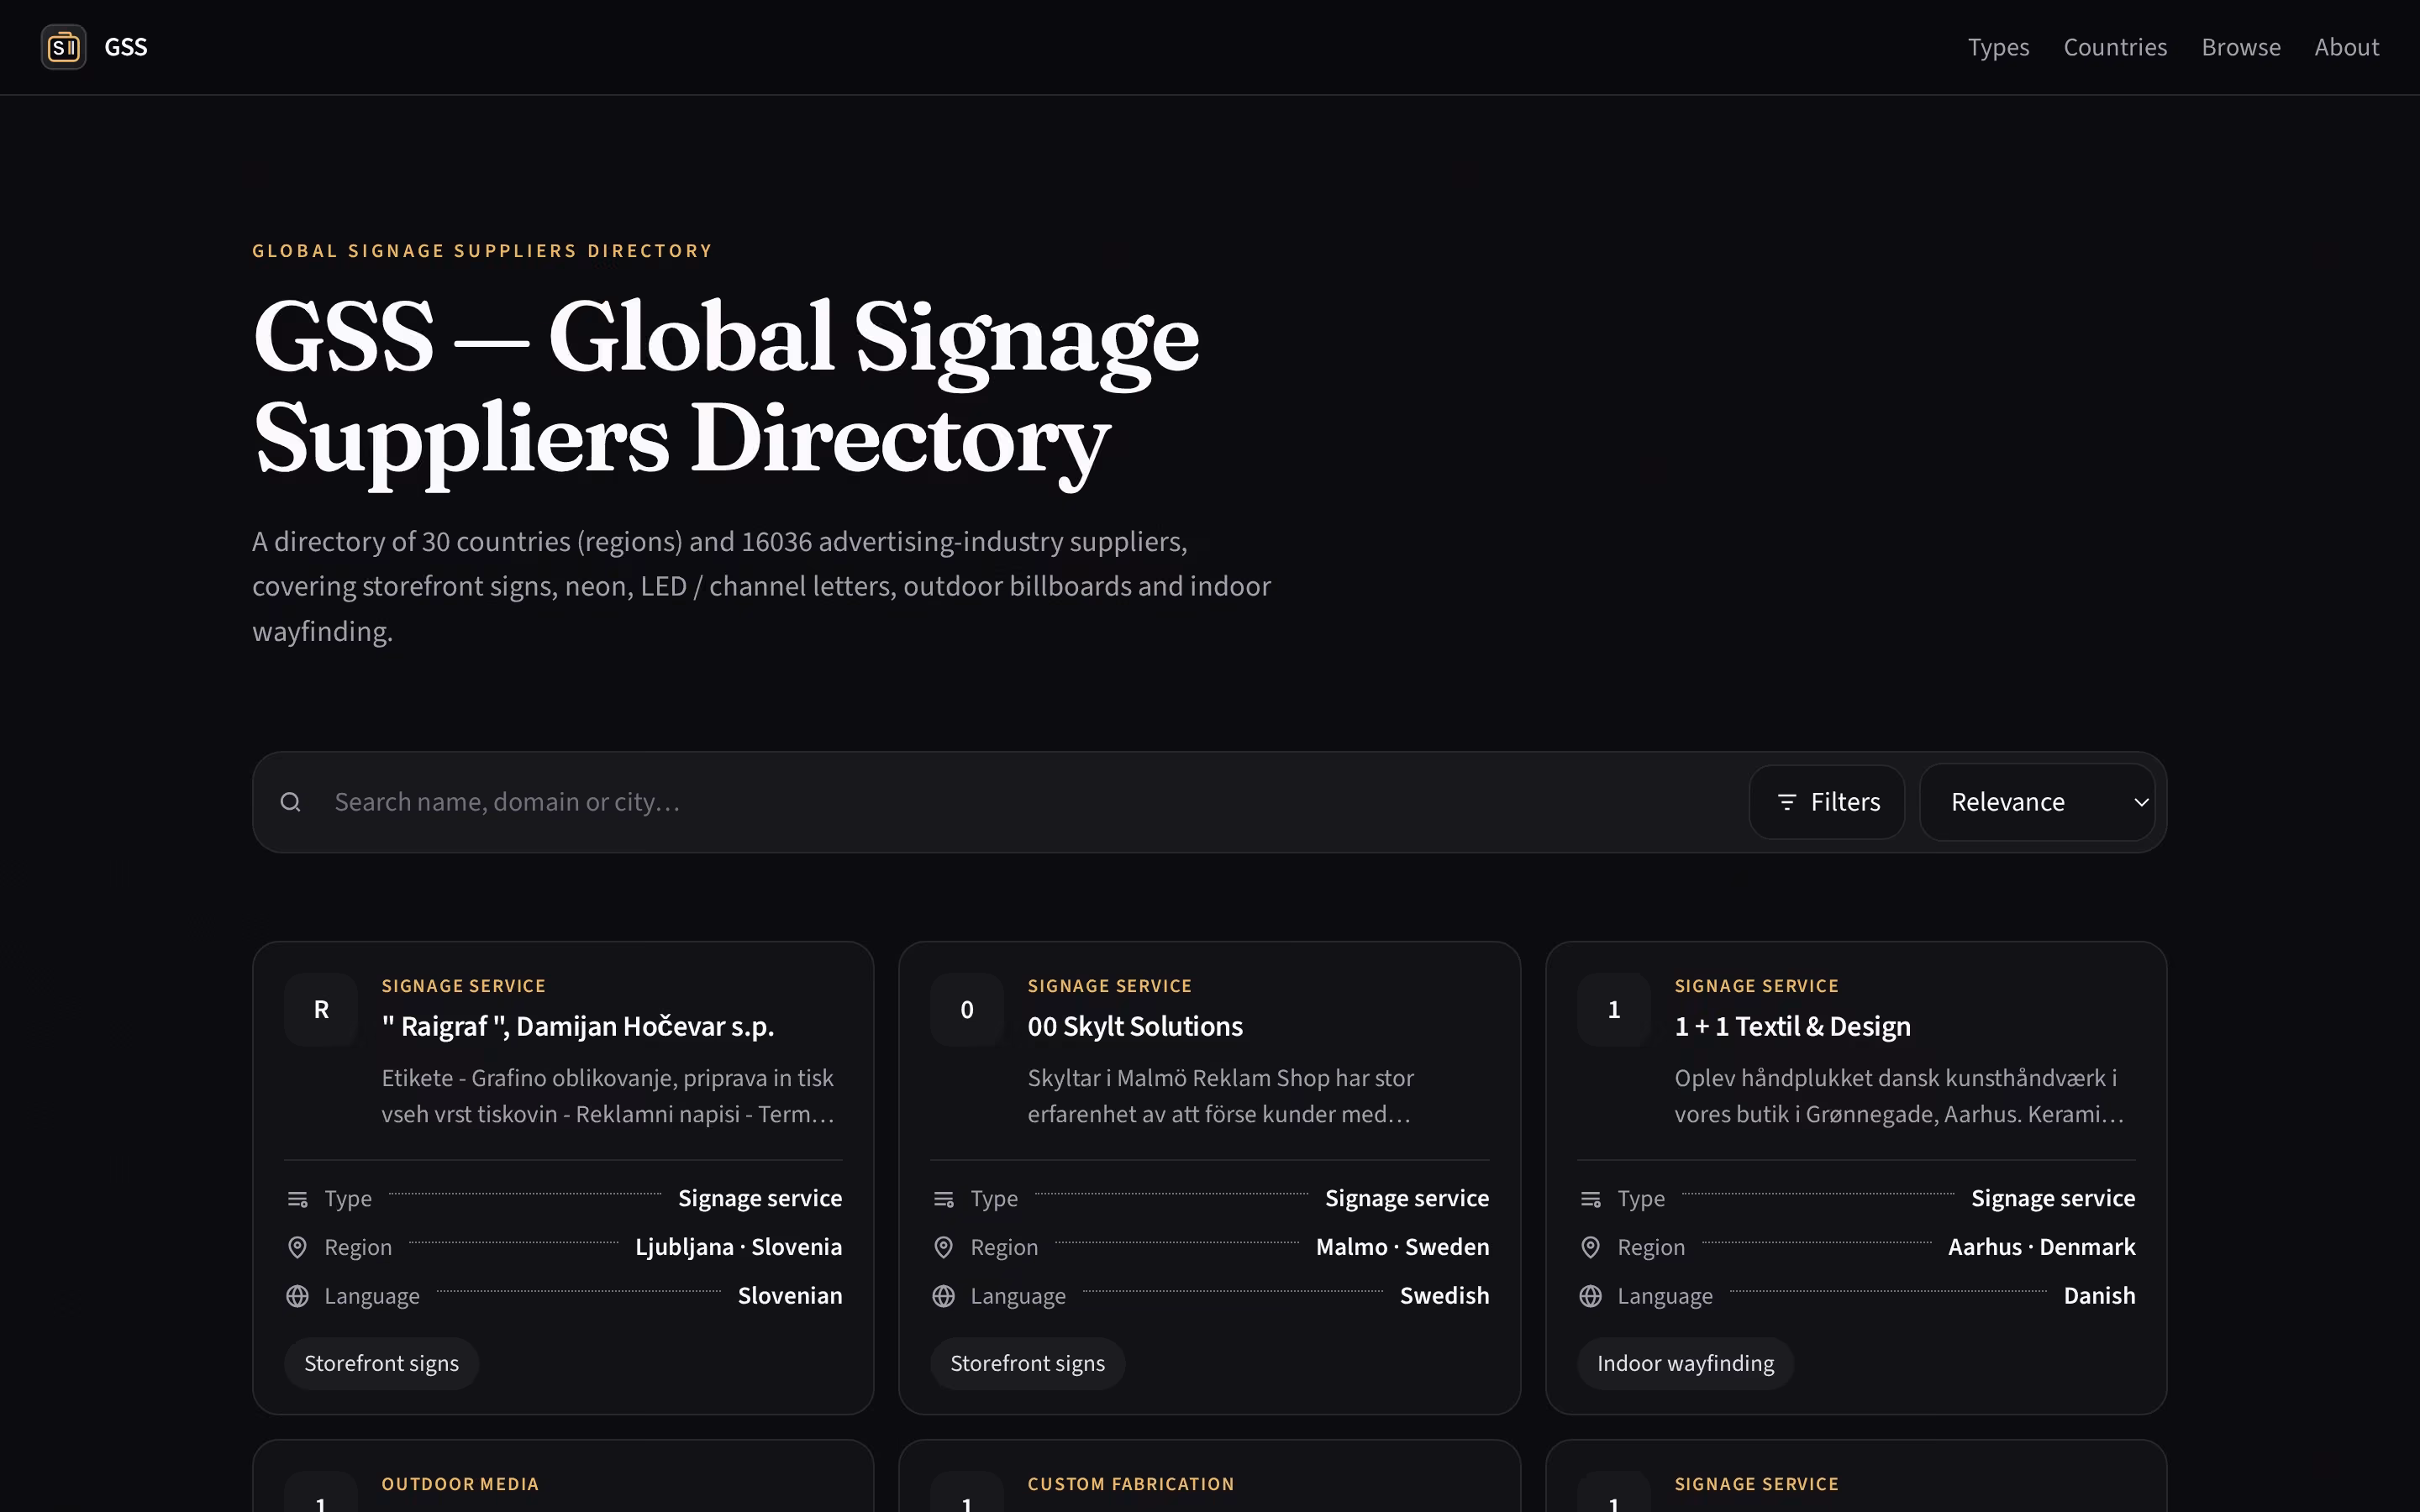Click the Ljubljana · Slovenia region value

click(x=738, y=1247)
